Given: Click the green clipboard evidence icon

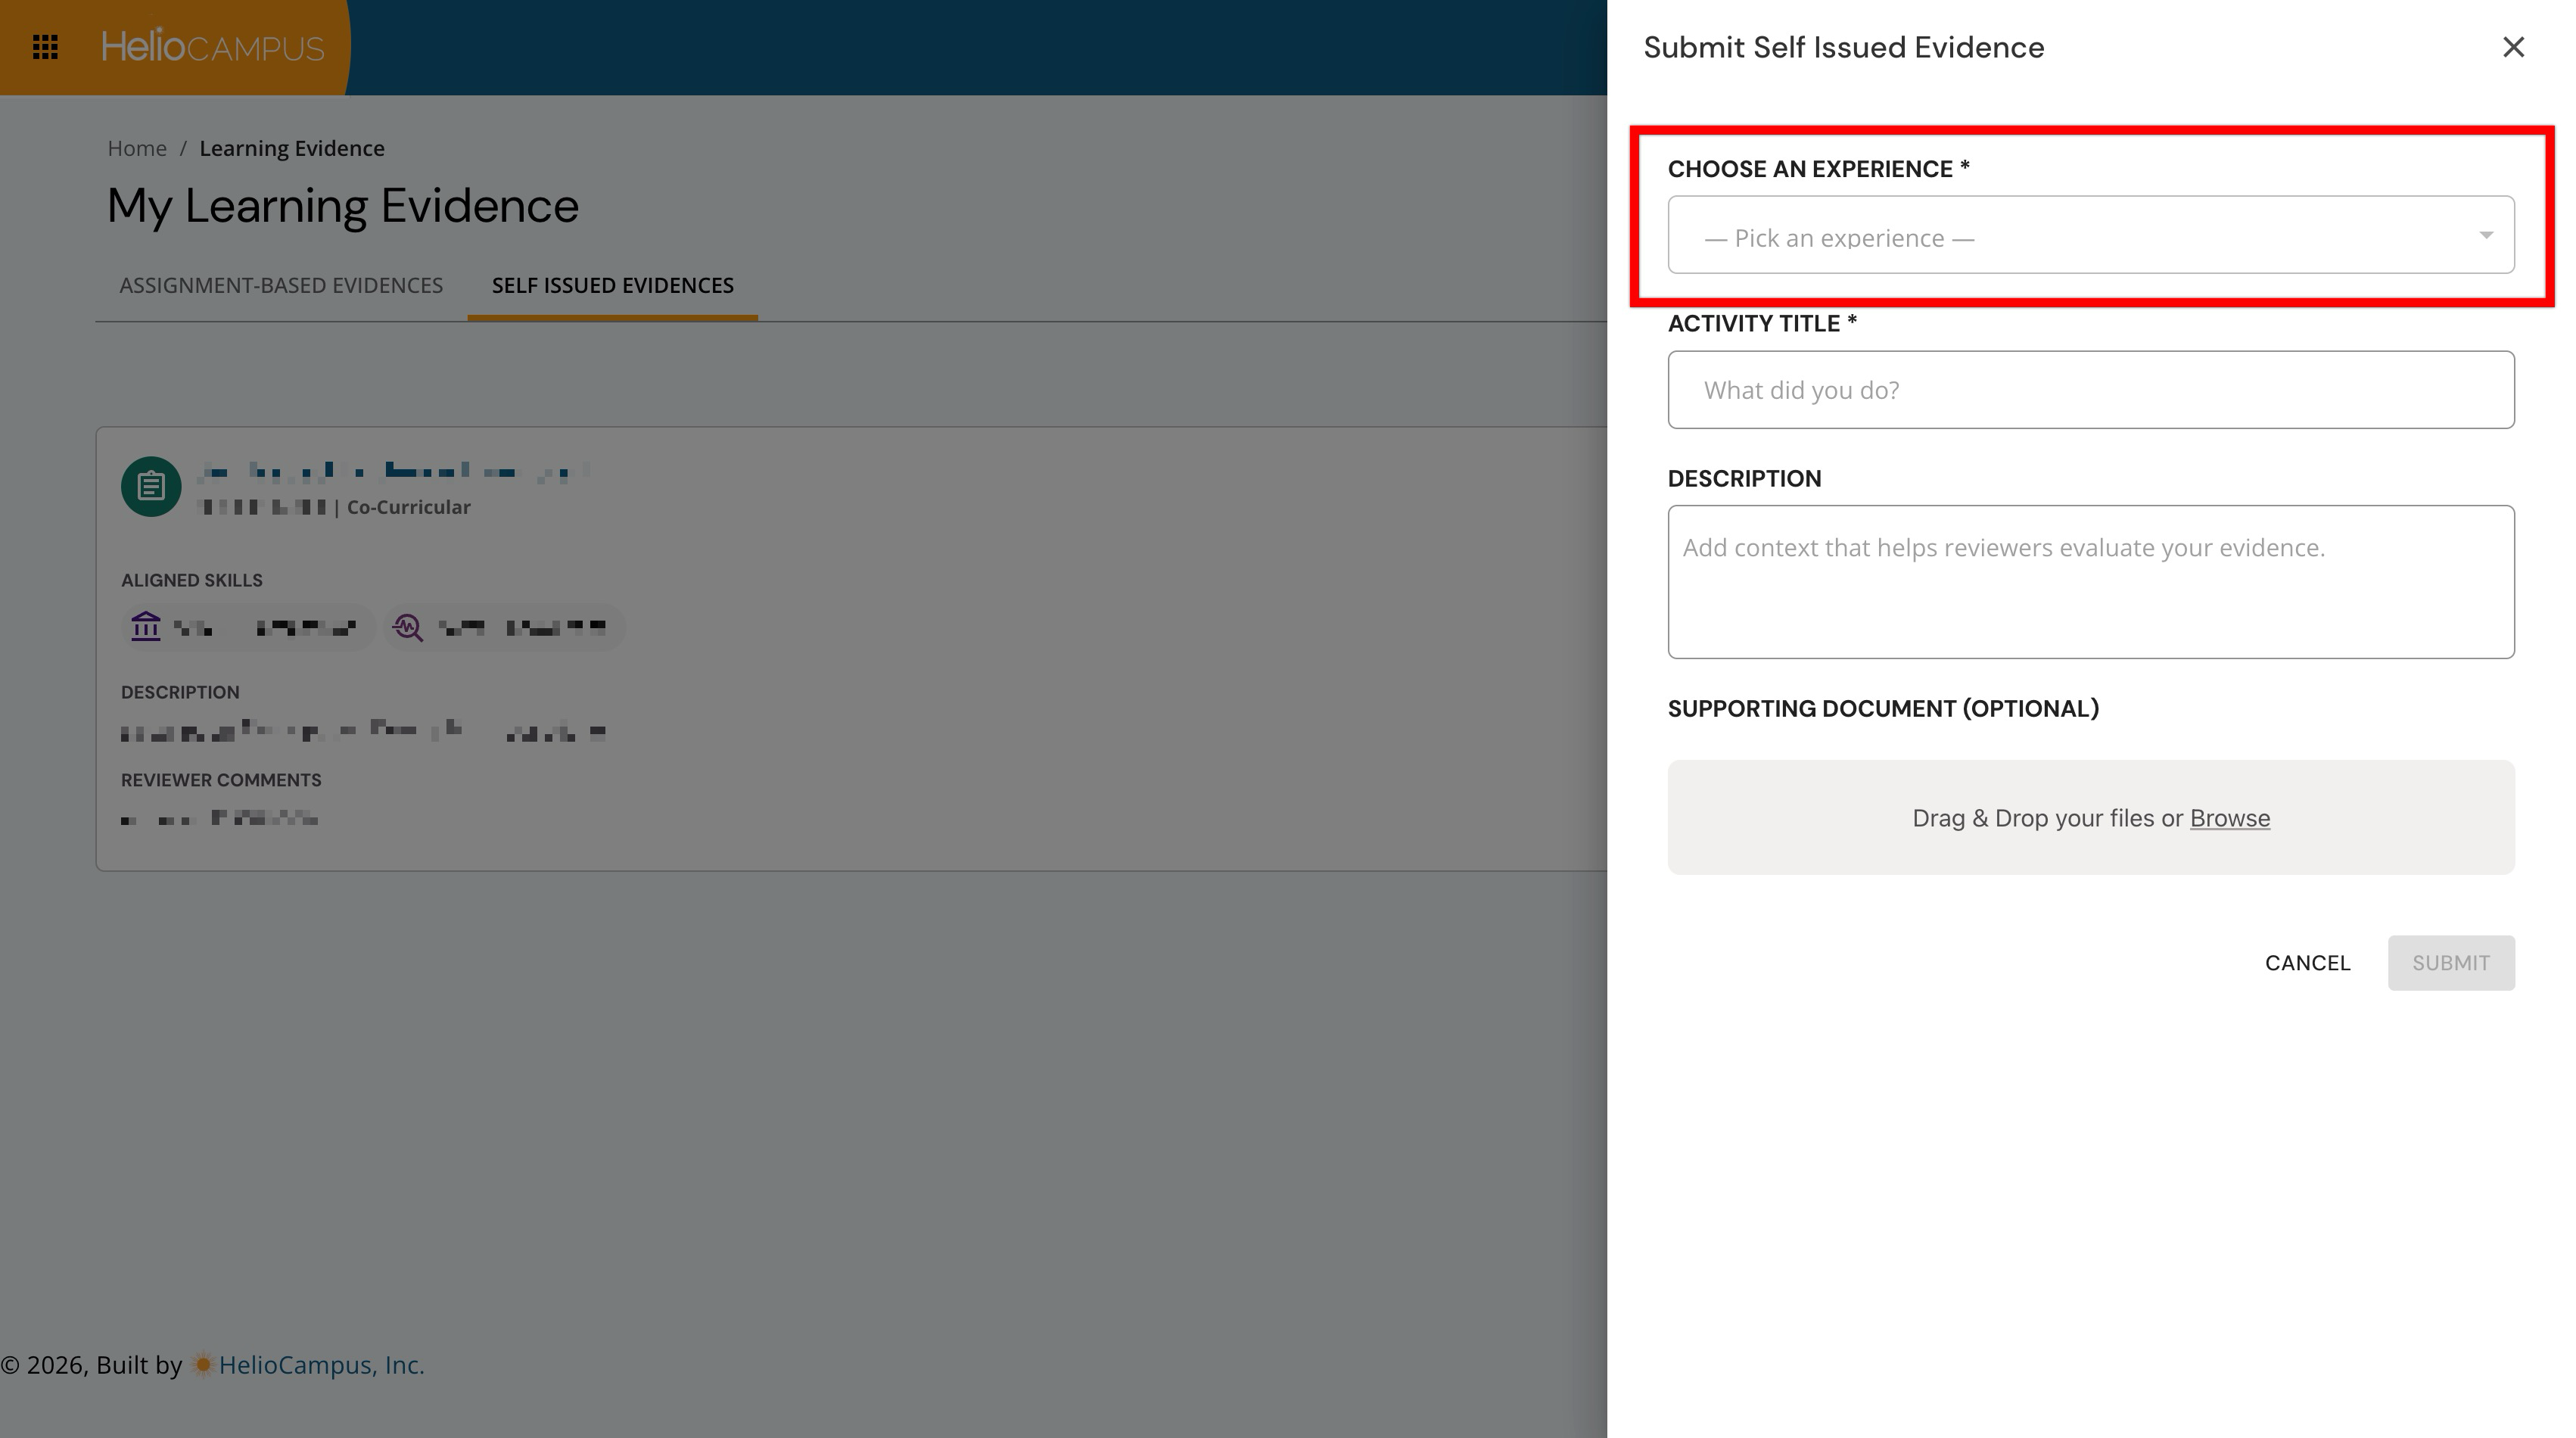Looking at the screenshot, I should click(151, 487).
